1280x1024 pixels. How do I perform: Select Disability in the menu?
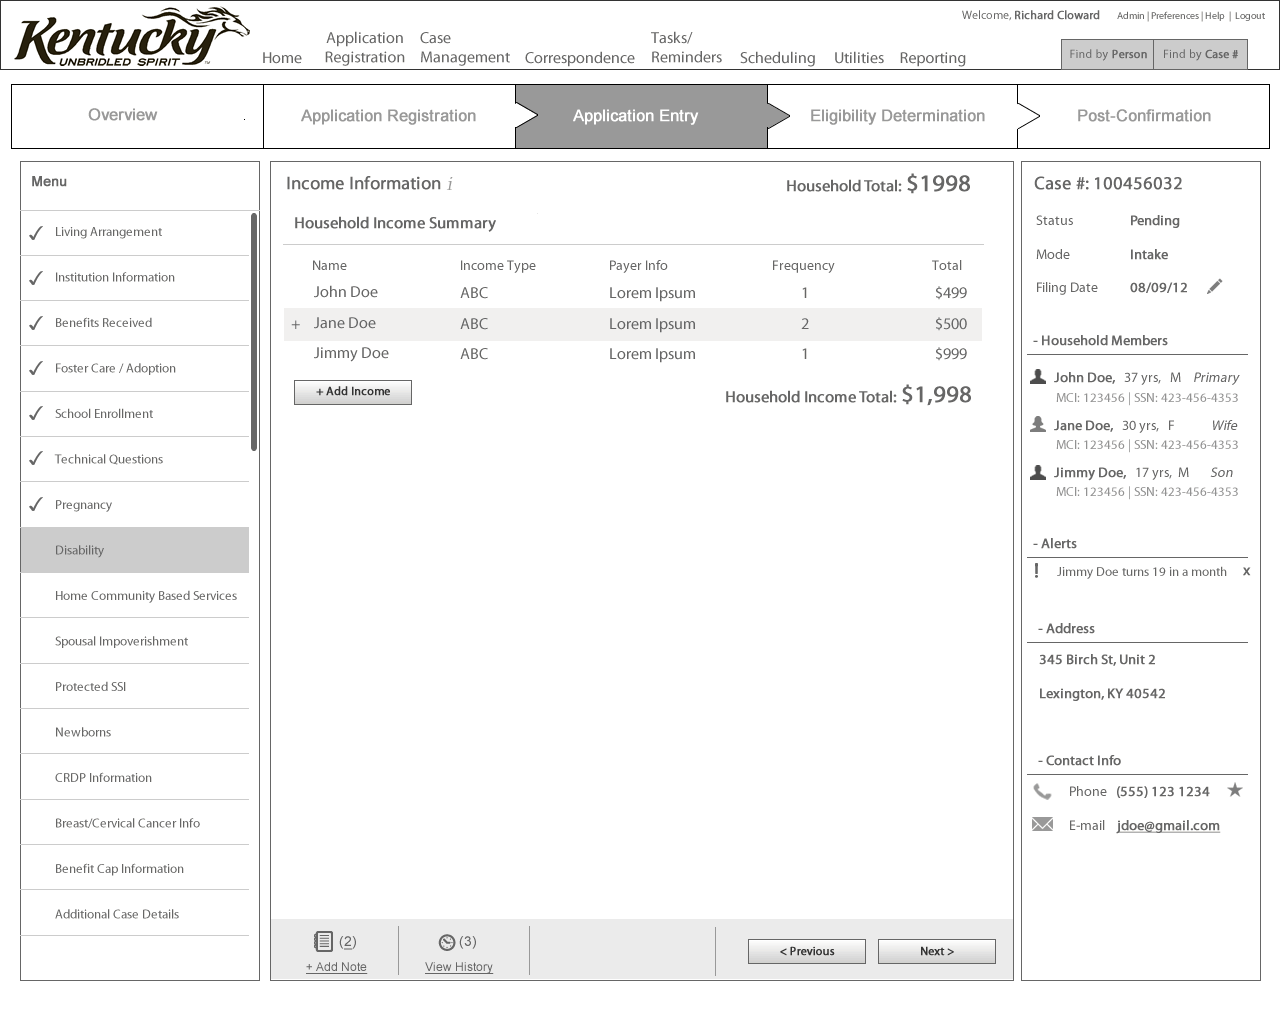pos(135,550)
